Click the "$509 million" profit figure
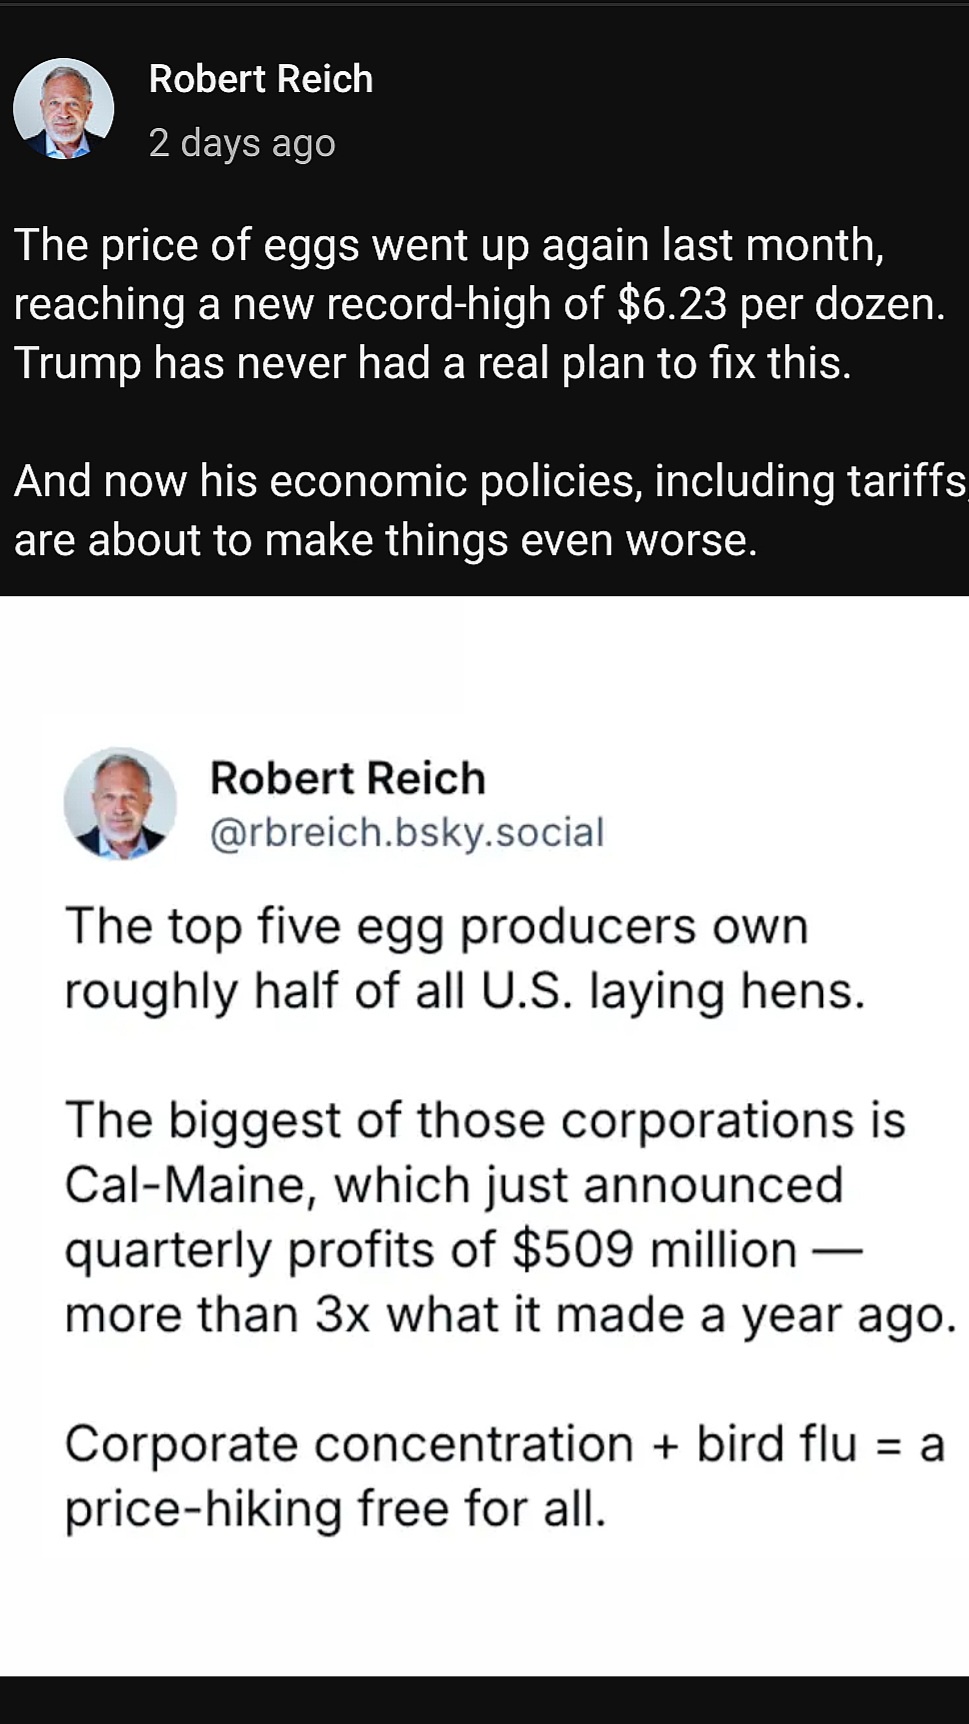This screenshot has height=1724, width=969. 654,1250
